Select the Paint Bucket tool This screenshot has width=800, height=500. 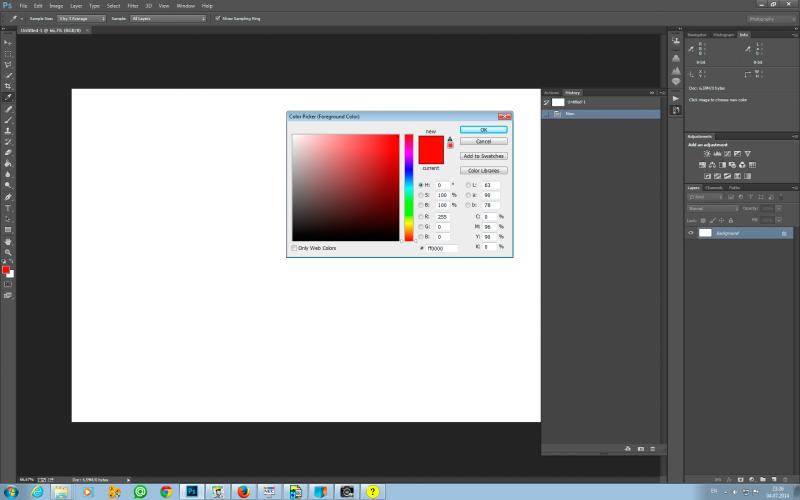point(8,163)
